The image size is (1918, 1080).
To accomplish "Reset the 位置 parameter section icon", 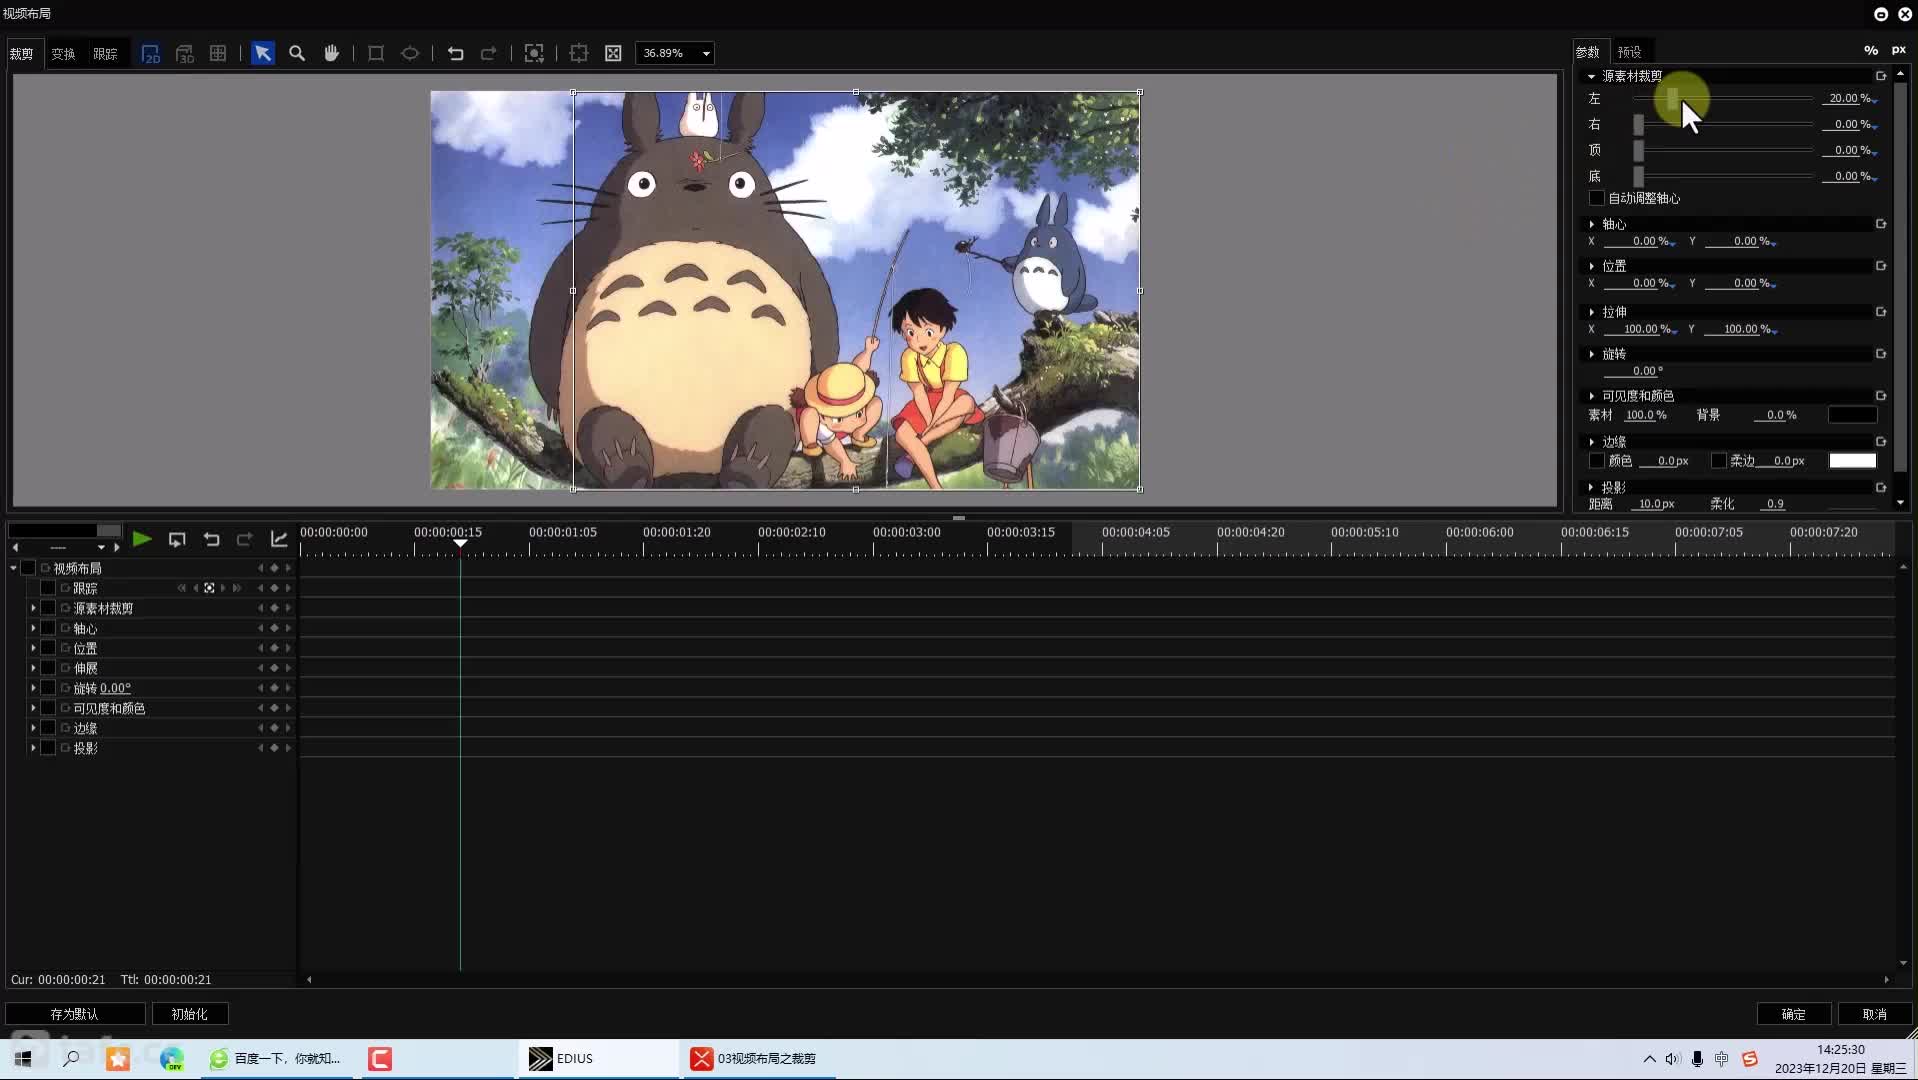I will click(x=1881, y=266).
